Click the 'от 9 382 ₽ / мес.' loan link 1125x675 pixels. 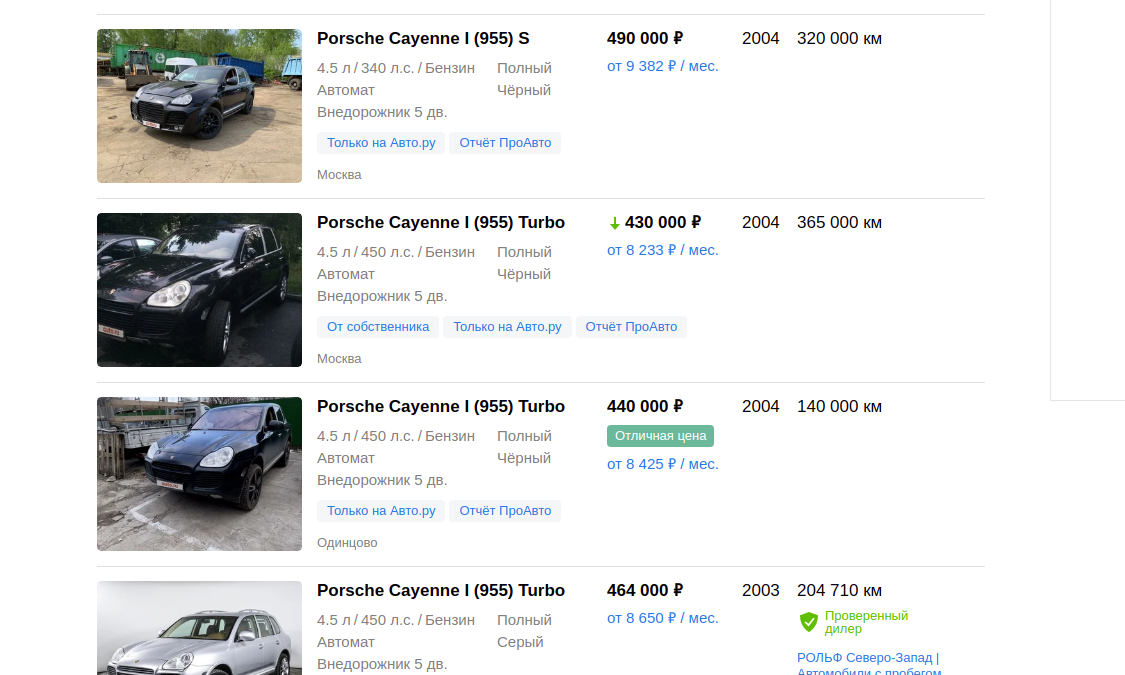coord(662,66)
